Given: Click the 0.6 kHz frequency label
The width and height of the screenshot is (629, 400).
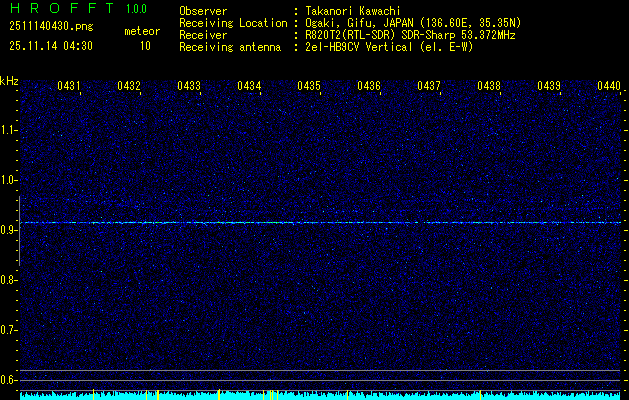Looking at the screenshot, I should click(8, 380).
